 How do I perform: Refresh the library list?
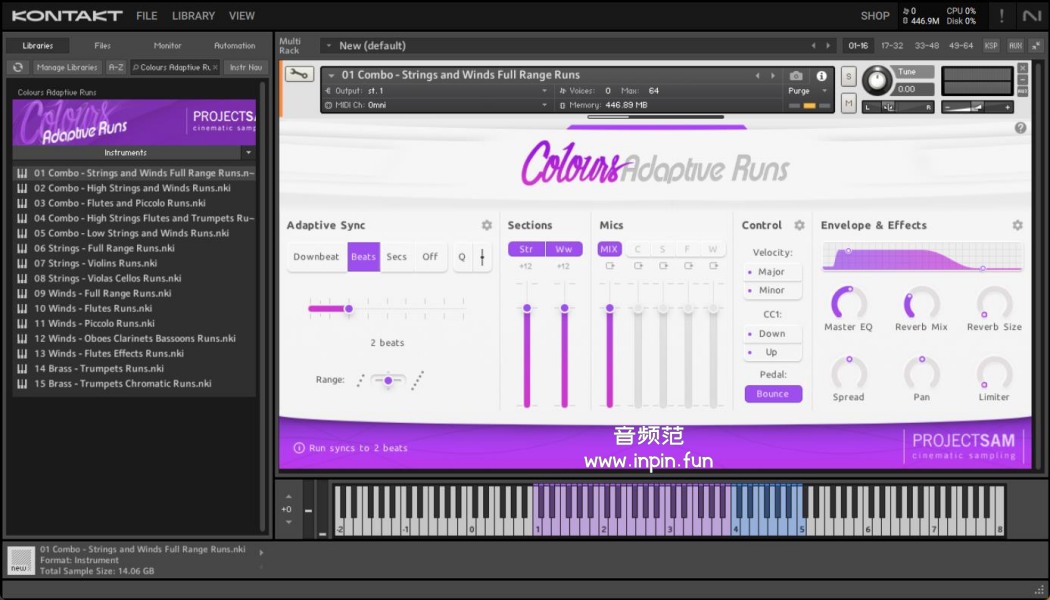tap(17, 68)
